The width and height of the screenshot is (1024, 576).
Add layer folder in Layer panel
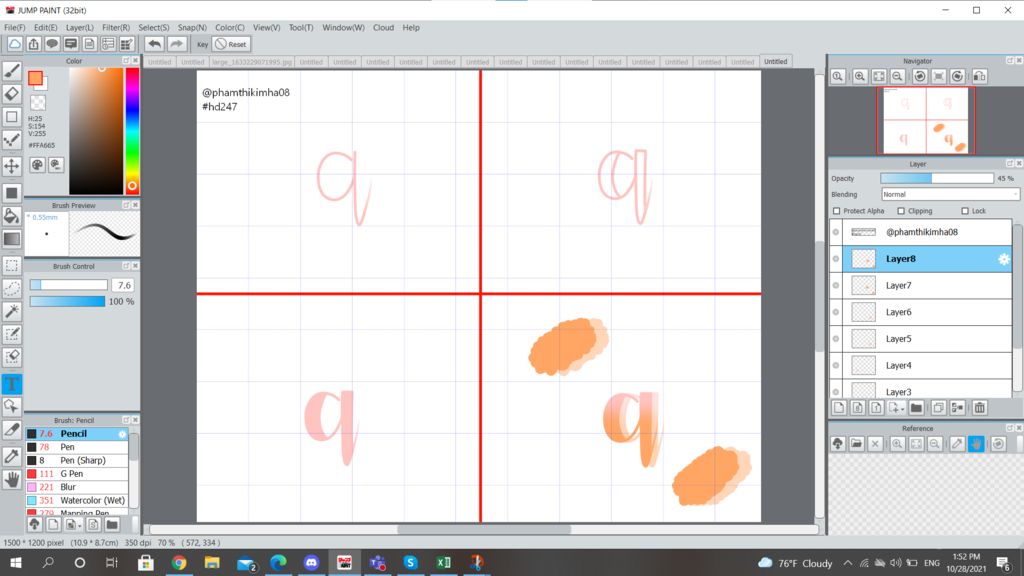(916, 408)
